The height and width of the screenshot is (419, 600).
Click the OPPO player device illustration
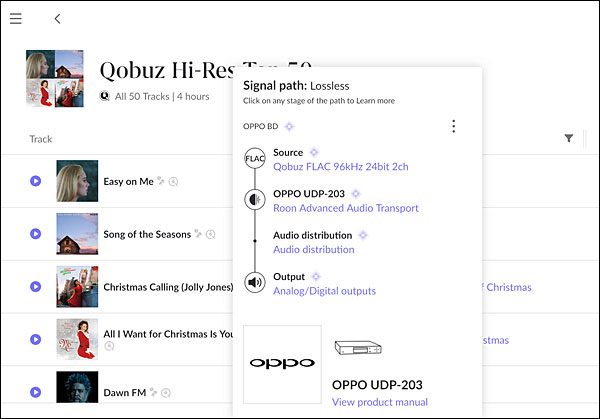tap(358, 347)
